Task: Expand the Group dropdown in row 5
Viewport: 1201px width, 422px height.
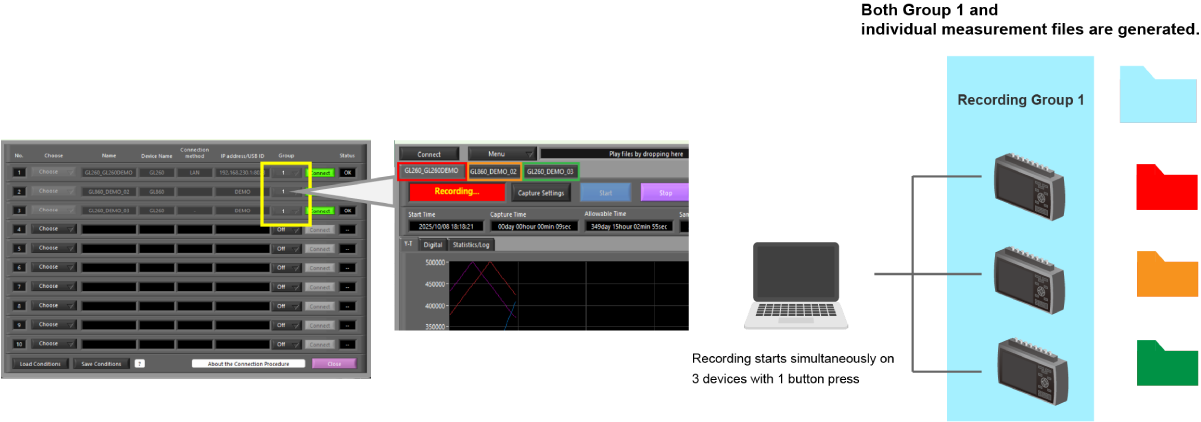Action: tap(286, 248)
